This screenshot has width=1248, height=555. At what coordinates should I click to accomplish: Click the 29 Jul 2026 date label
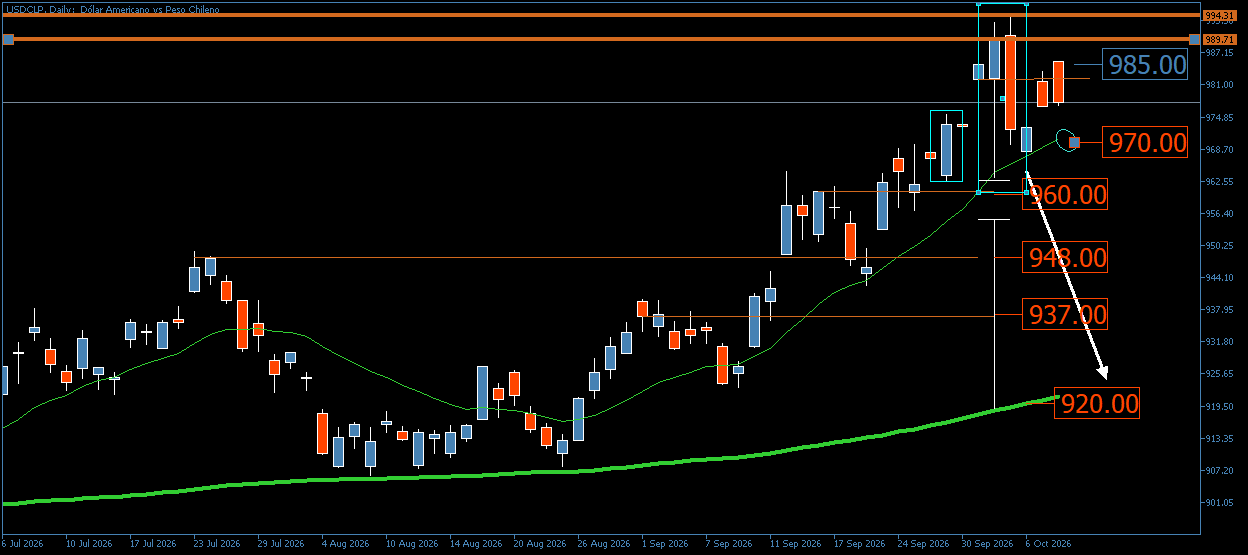(280, 544)
